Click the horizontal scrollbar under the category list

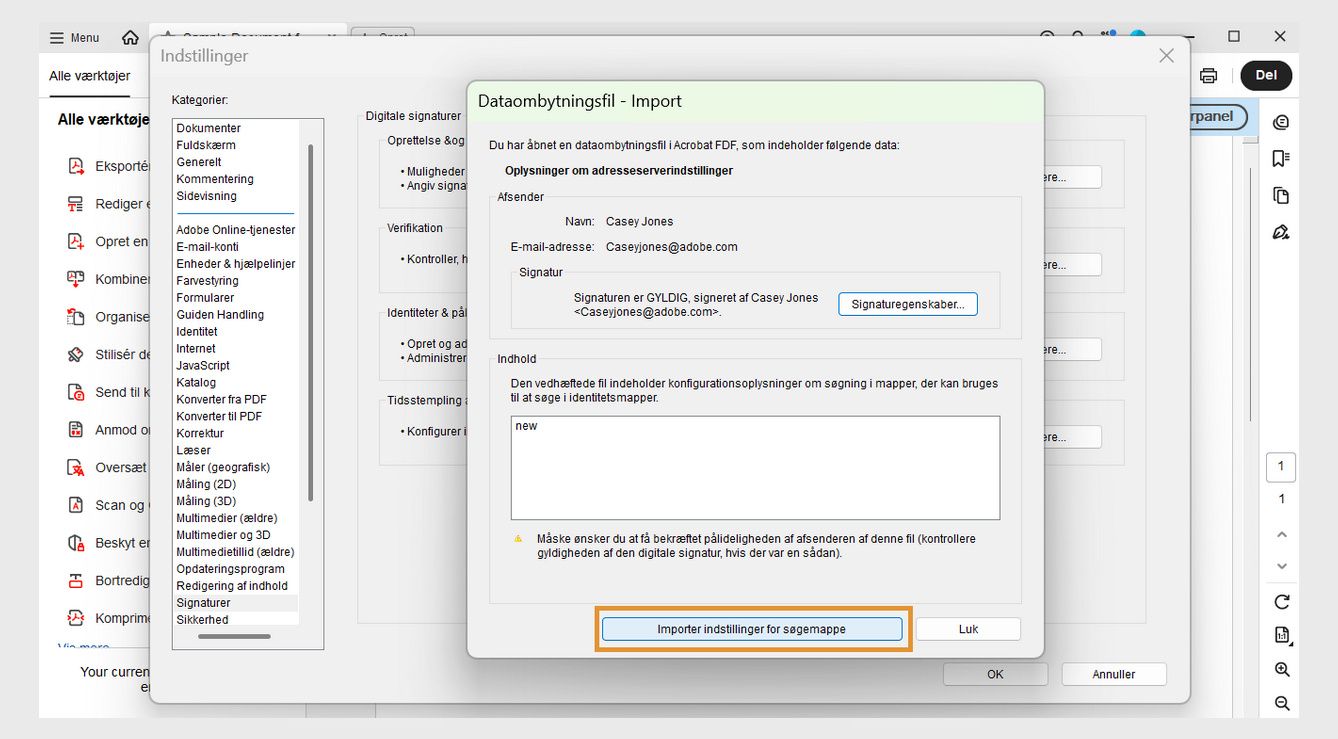pos(236,634)
